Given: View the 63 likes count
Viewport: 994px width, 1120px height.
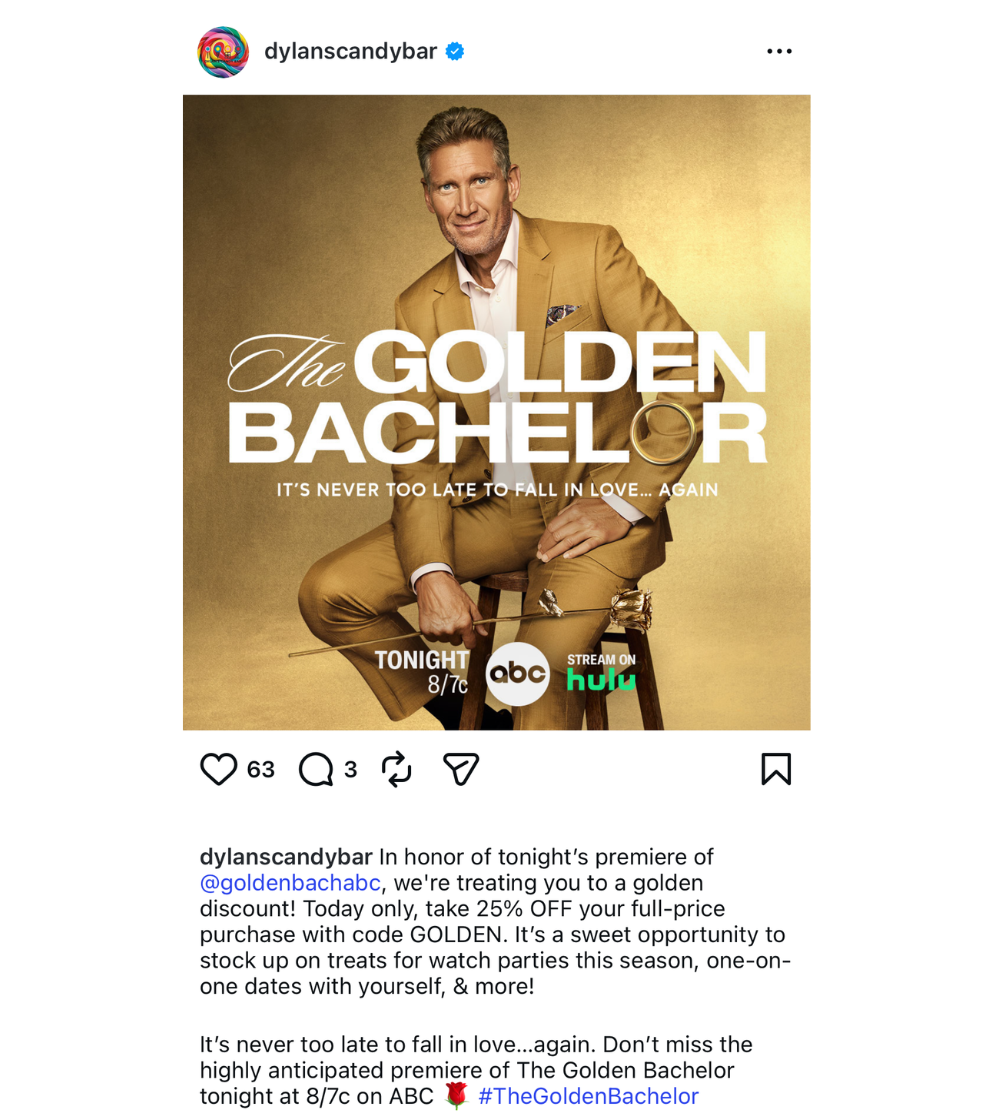Looking at the screenshot, I should click(x=261, y=769).
